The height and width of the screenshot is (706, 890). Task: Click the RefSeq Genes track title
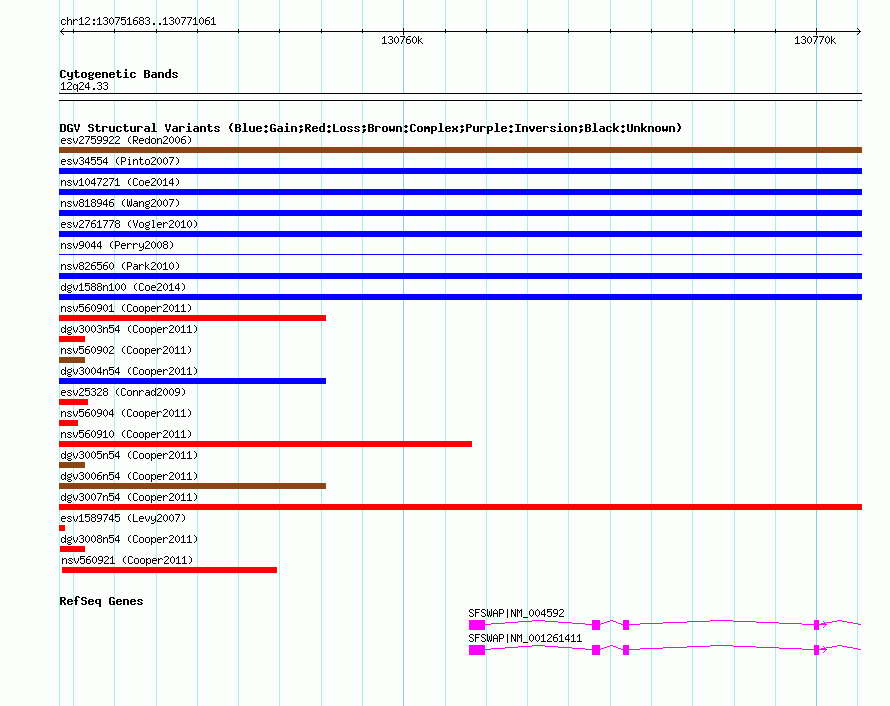click(101, 601)
